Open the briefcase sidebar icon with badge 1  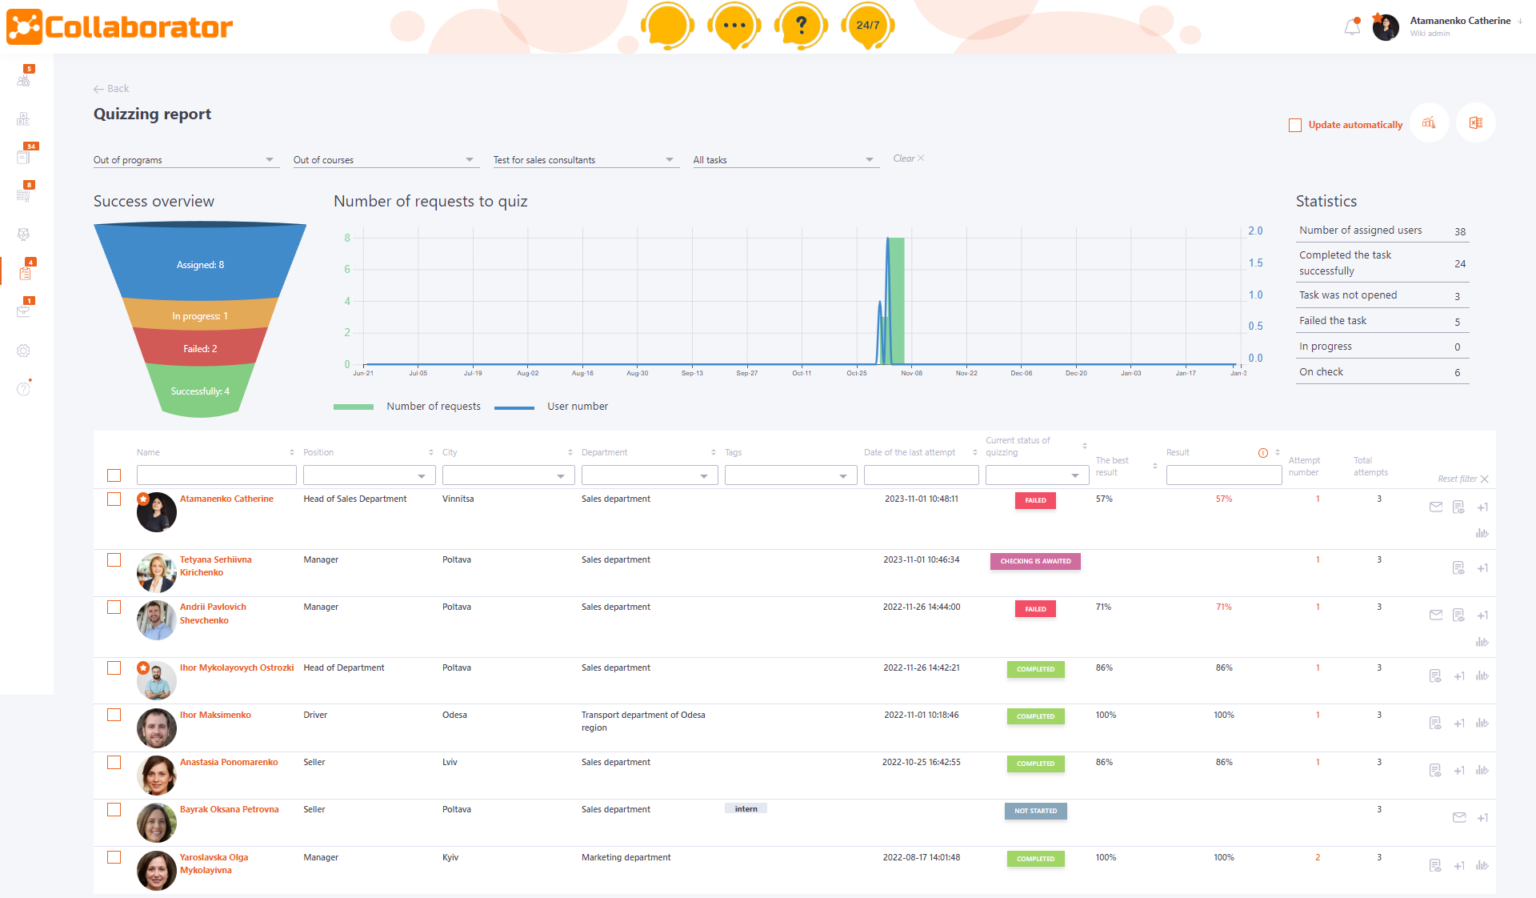[24, 311]
